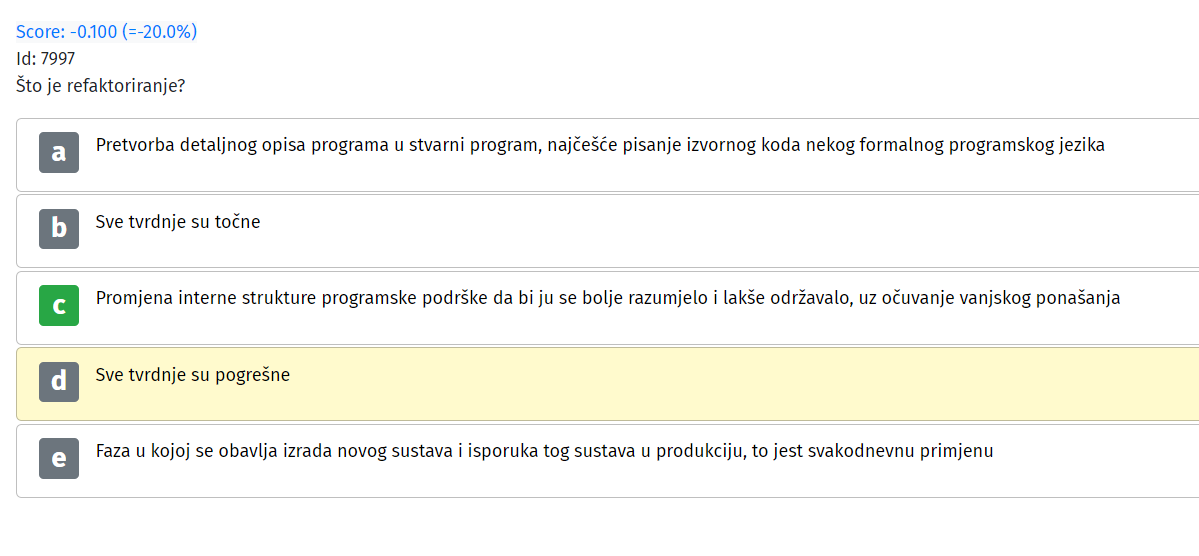Click the word 'Score:' at the top
The height and width of the screenshot is (556, 1199).
(40, 32)
